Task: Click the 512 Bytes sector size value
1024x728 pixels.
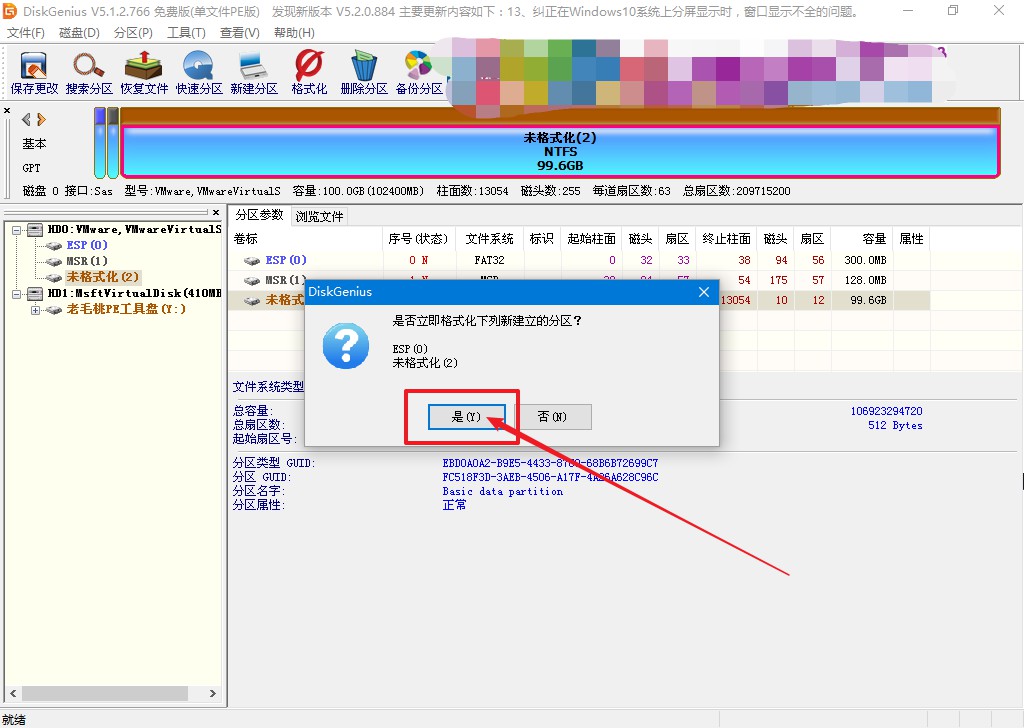Action: [x=895, y=426]
